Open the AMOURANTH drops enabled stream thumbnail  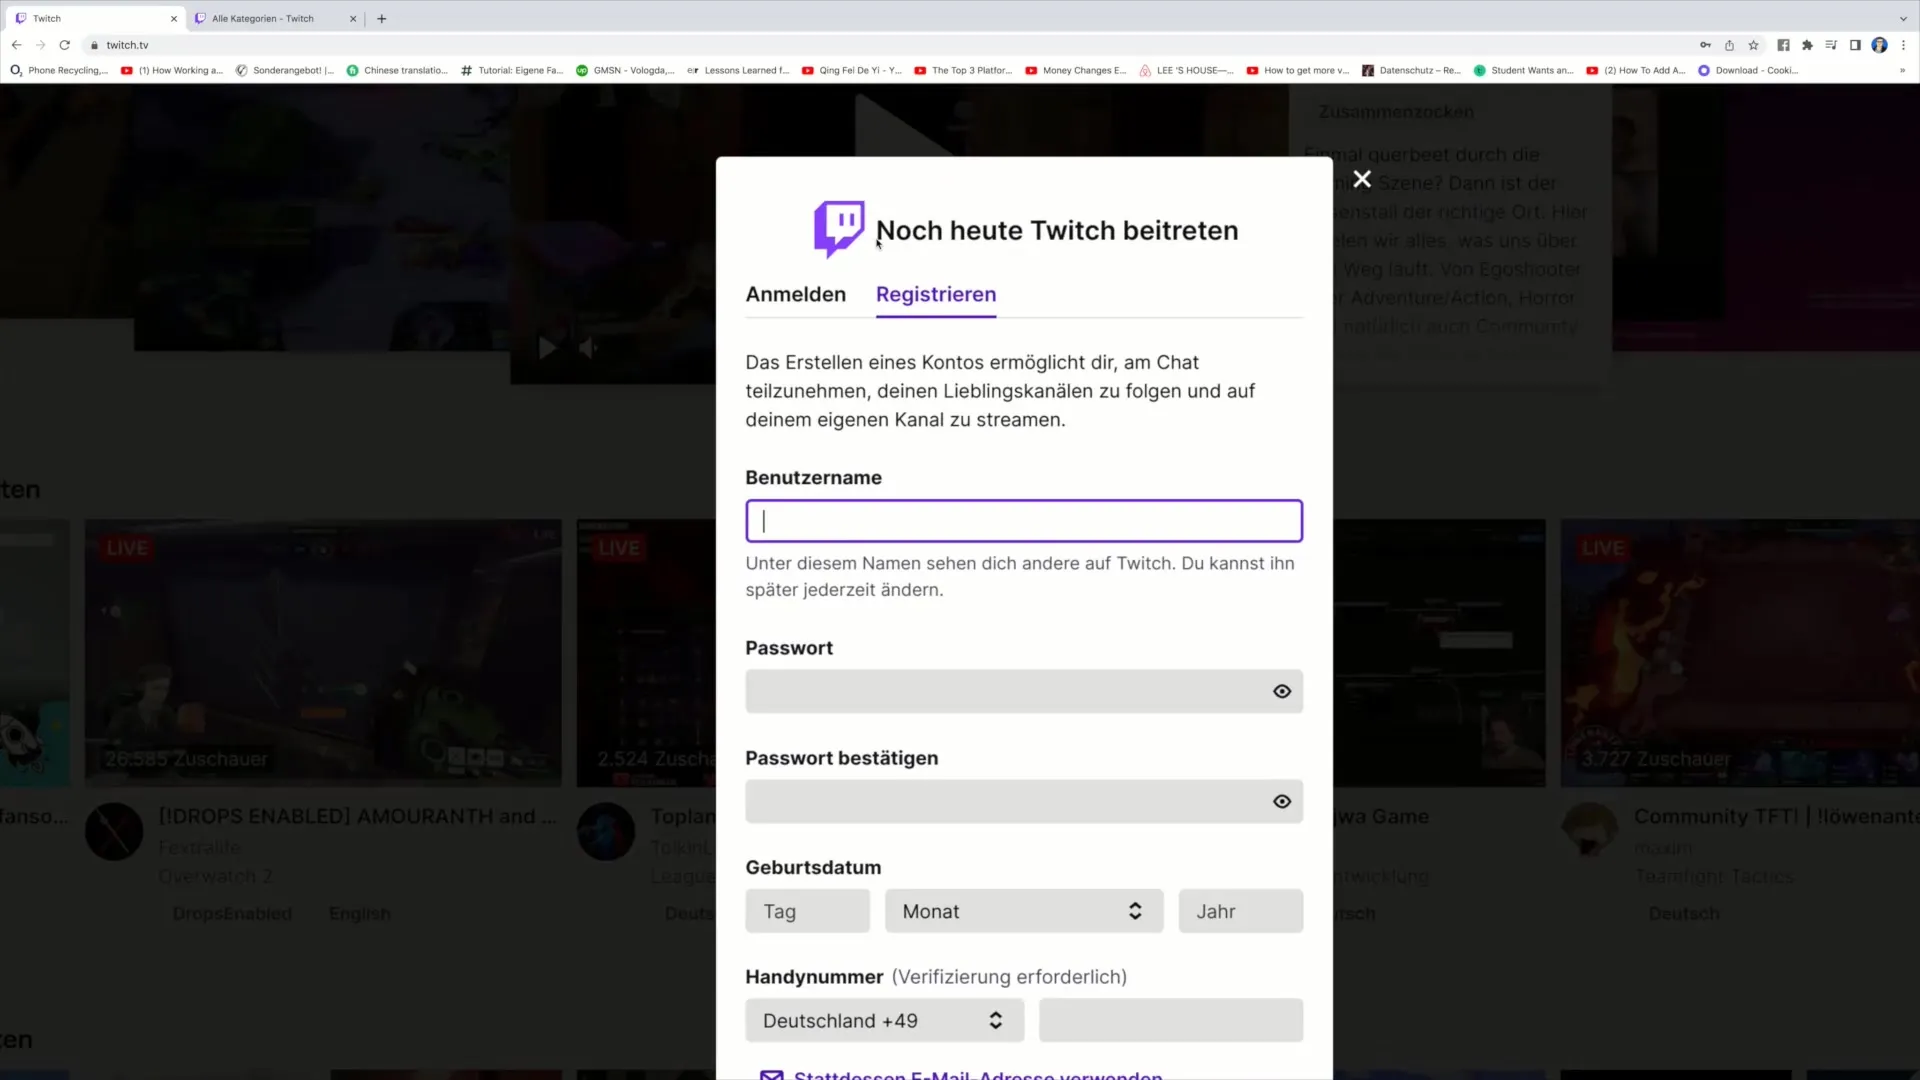click(x=323, y=652)
